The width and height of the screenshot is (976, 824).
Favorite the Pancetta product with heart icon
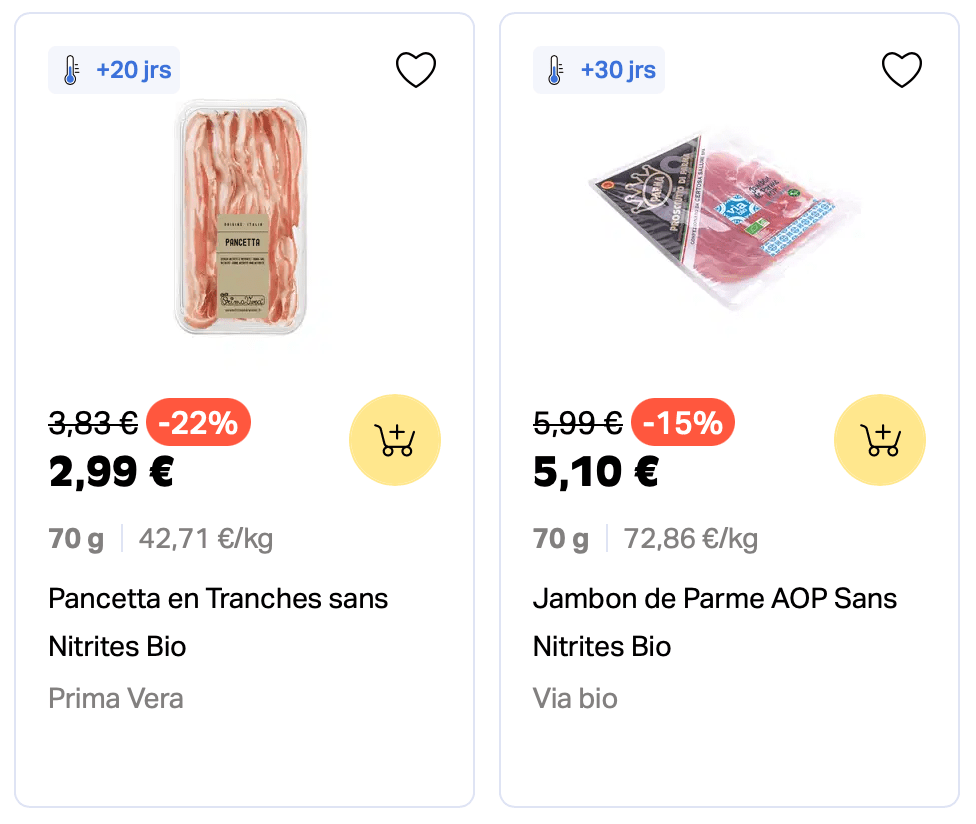[x=416, y=70]
